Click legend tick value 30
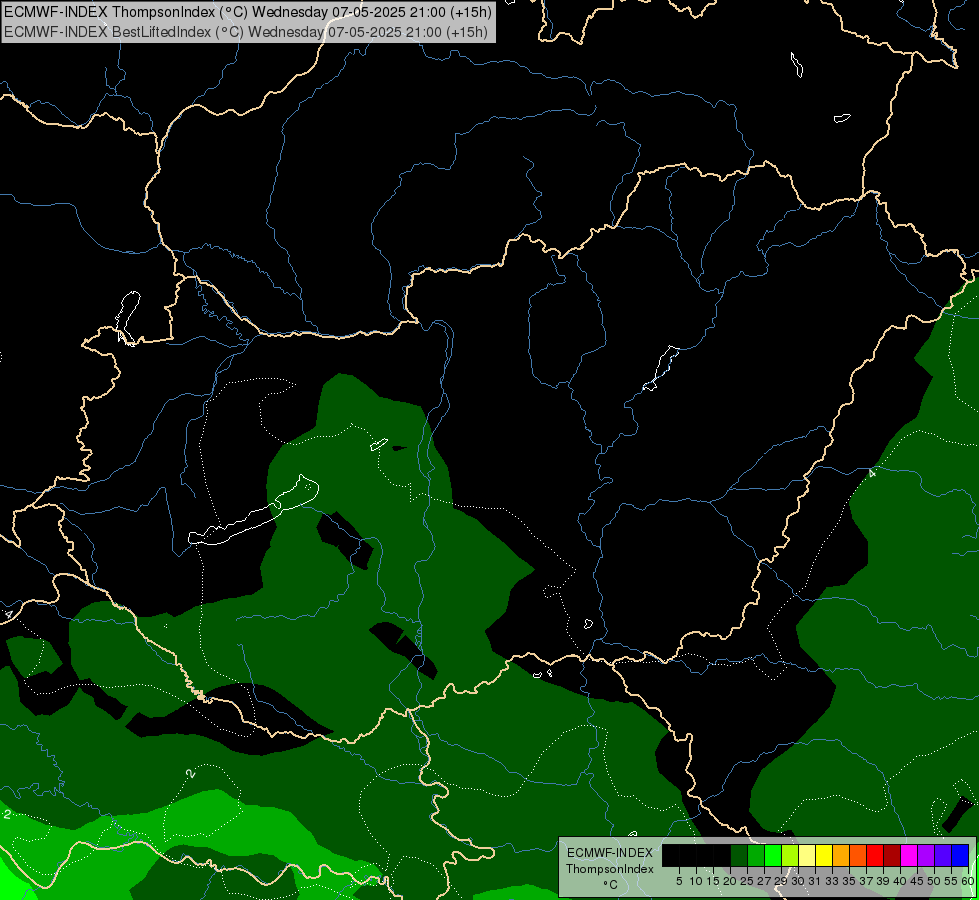Image resolution: width=979 pixels, height=900 pixels. pos(798,881)
